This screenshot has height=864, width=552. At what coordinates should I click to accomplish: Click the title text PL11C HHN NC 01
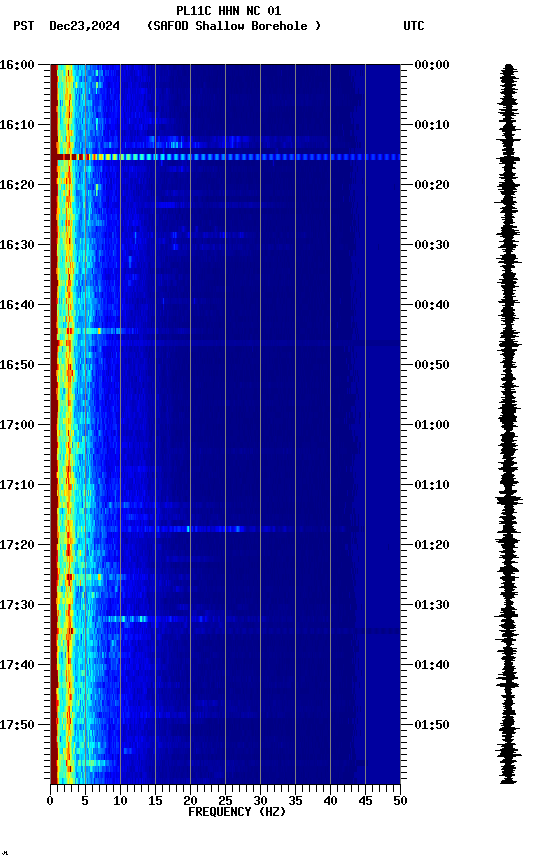[228, 11]
